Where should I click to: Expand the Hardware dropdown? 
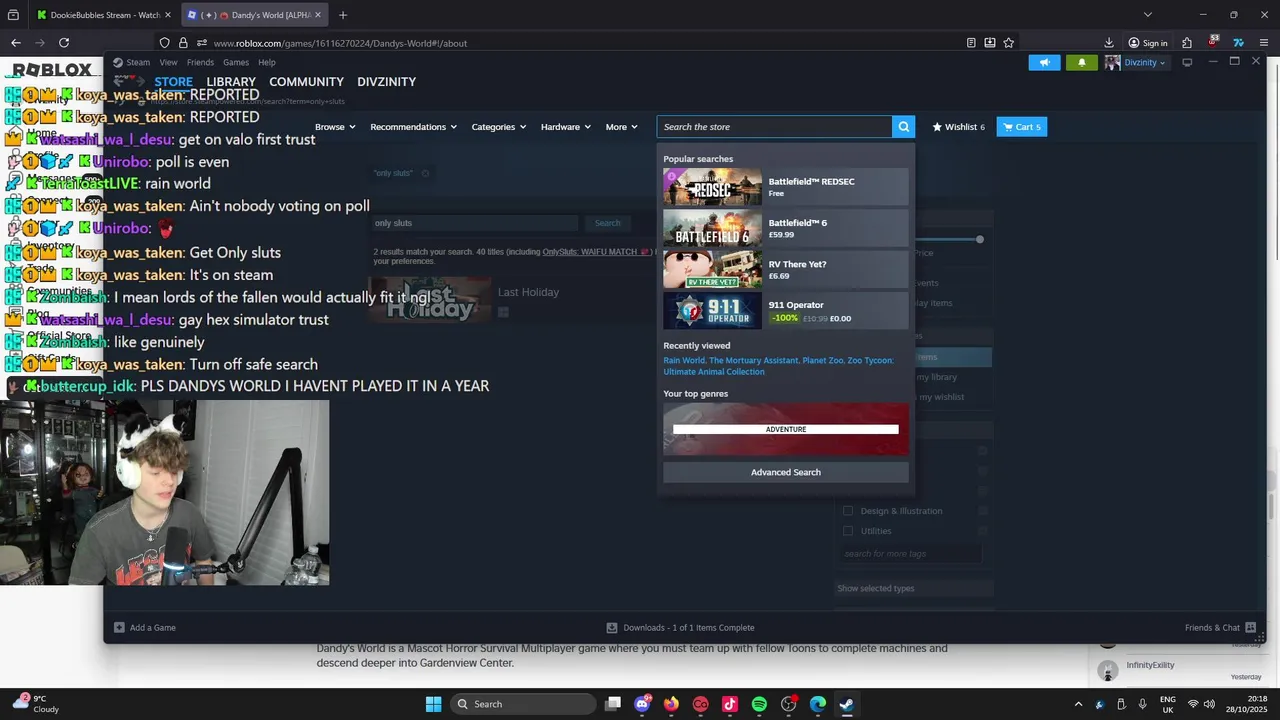[566, 127]
